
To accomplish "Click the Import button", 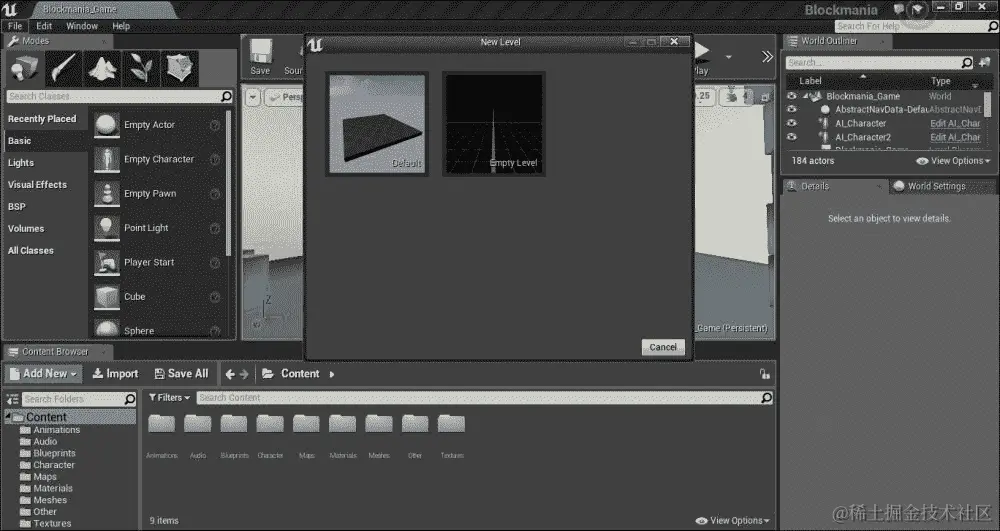I will [x=115, y=374].
